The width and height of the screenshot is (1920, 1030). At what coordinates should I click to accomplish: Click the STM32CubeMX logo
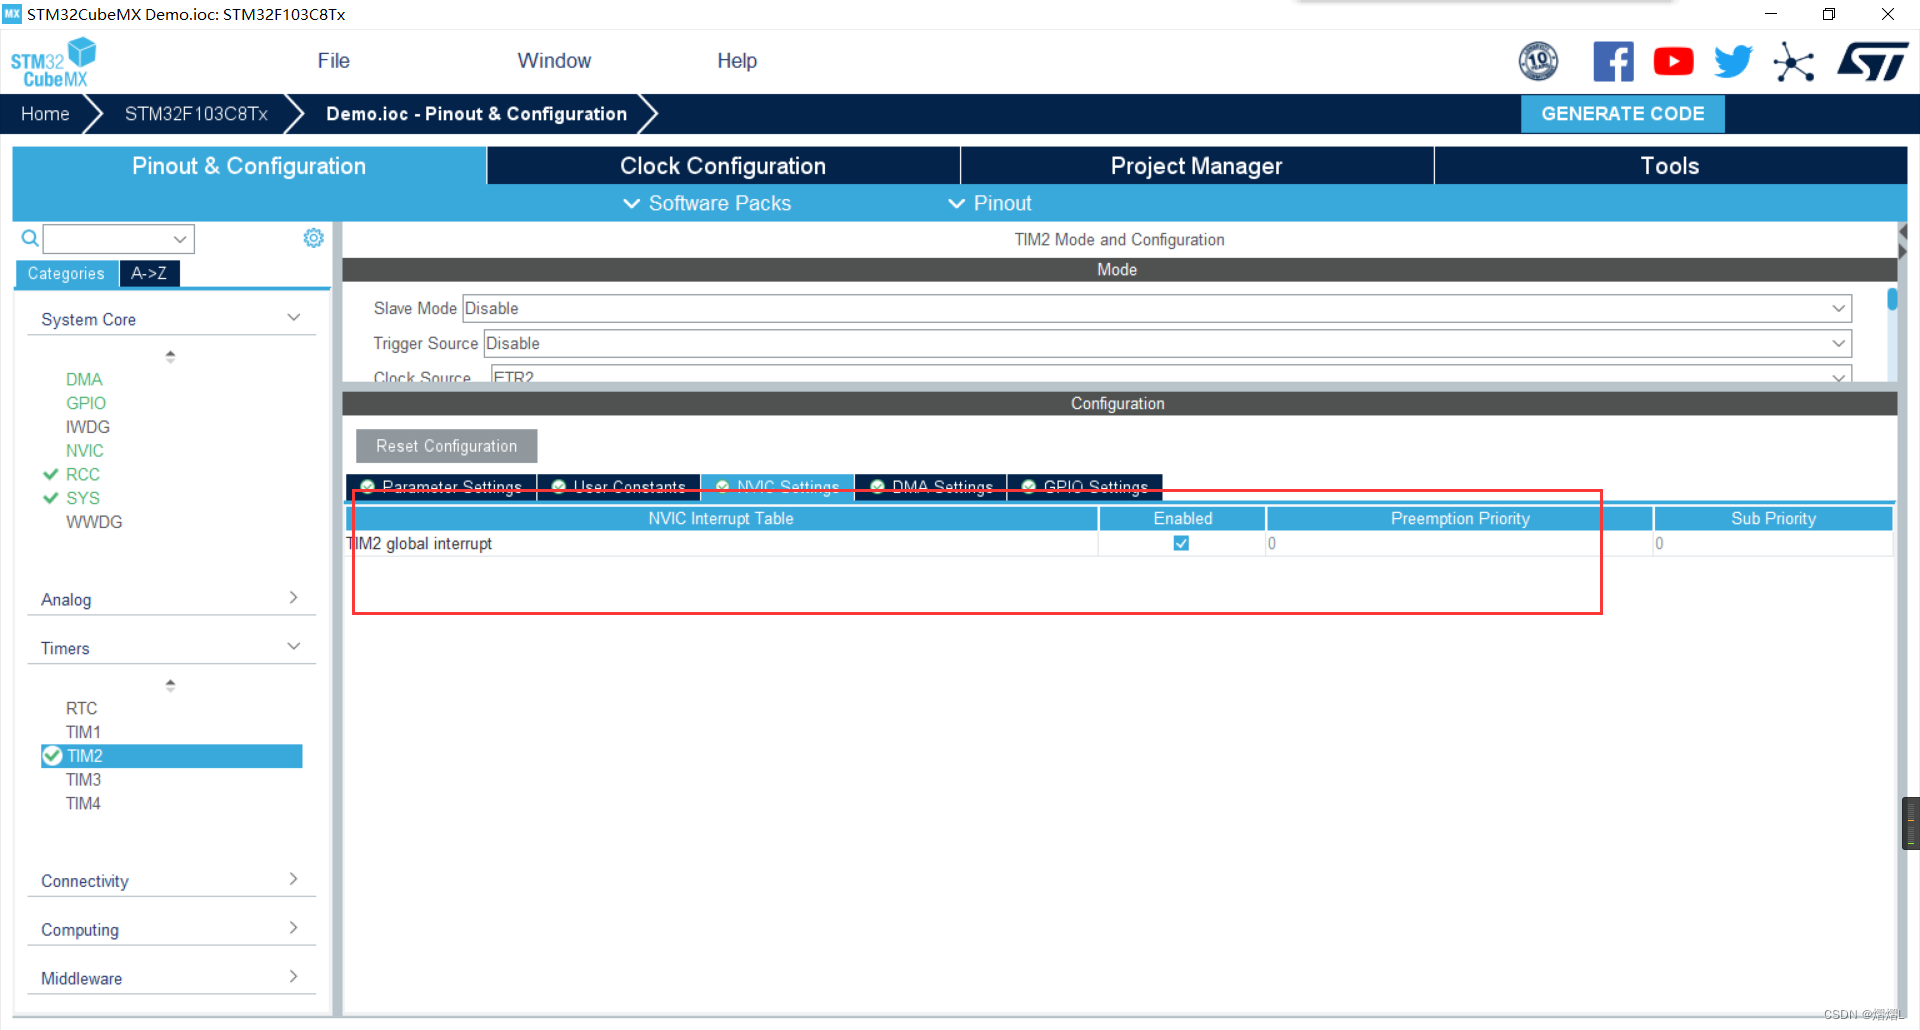click(53, 62)
